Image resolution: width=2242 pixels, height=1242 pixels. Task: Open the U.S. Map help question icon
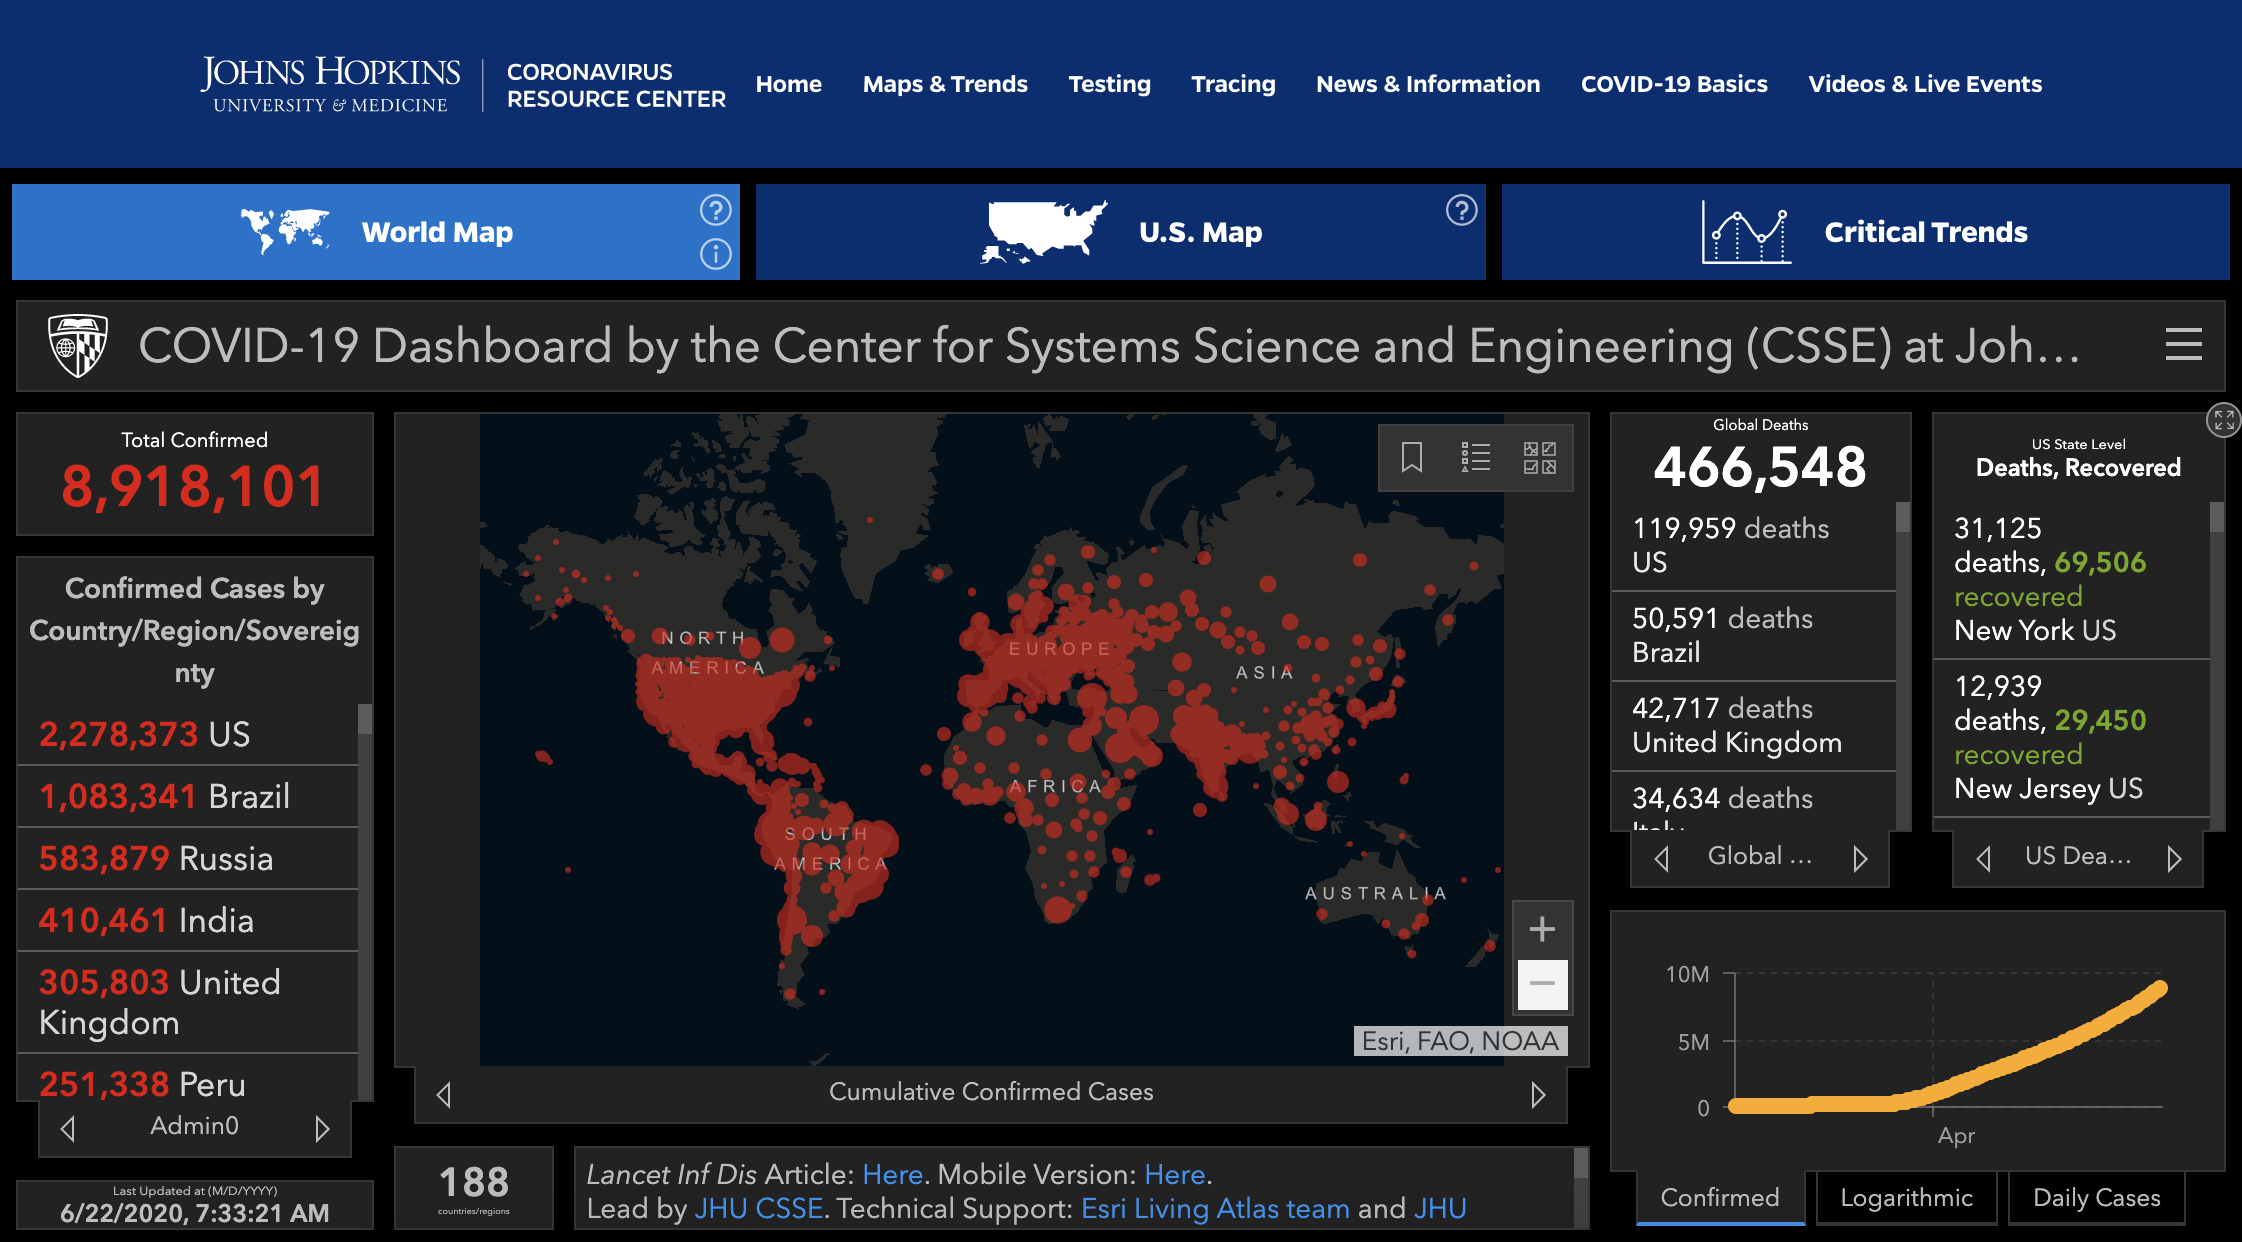pyautogui.click(x=1461, y=210)
